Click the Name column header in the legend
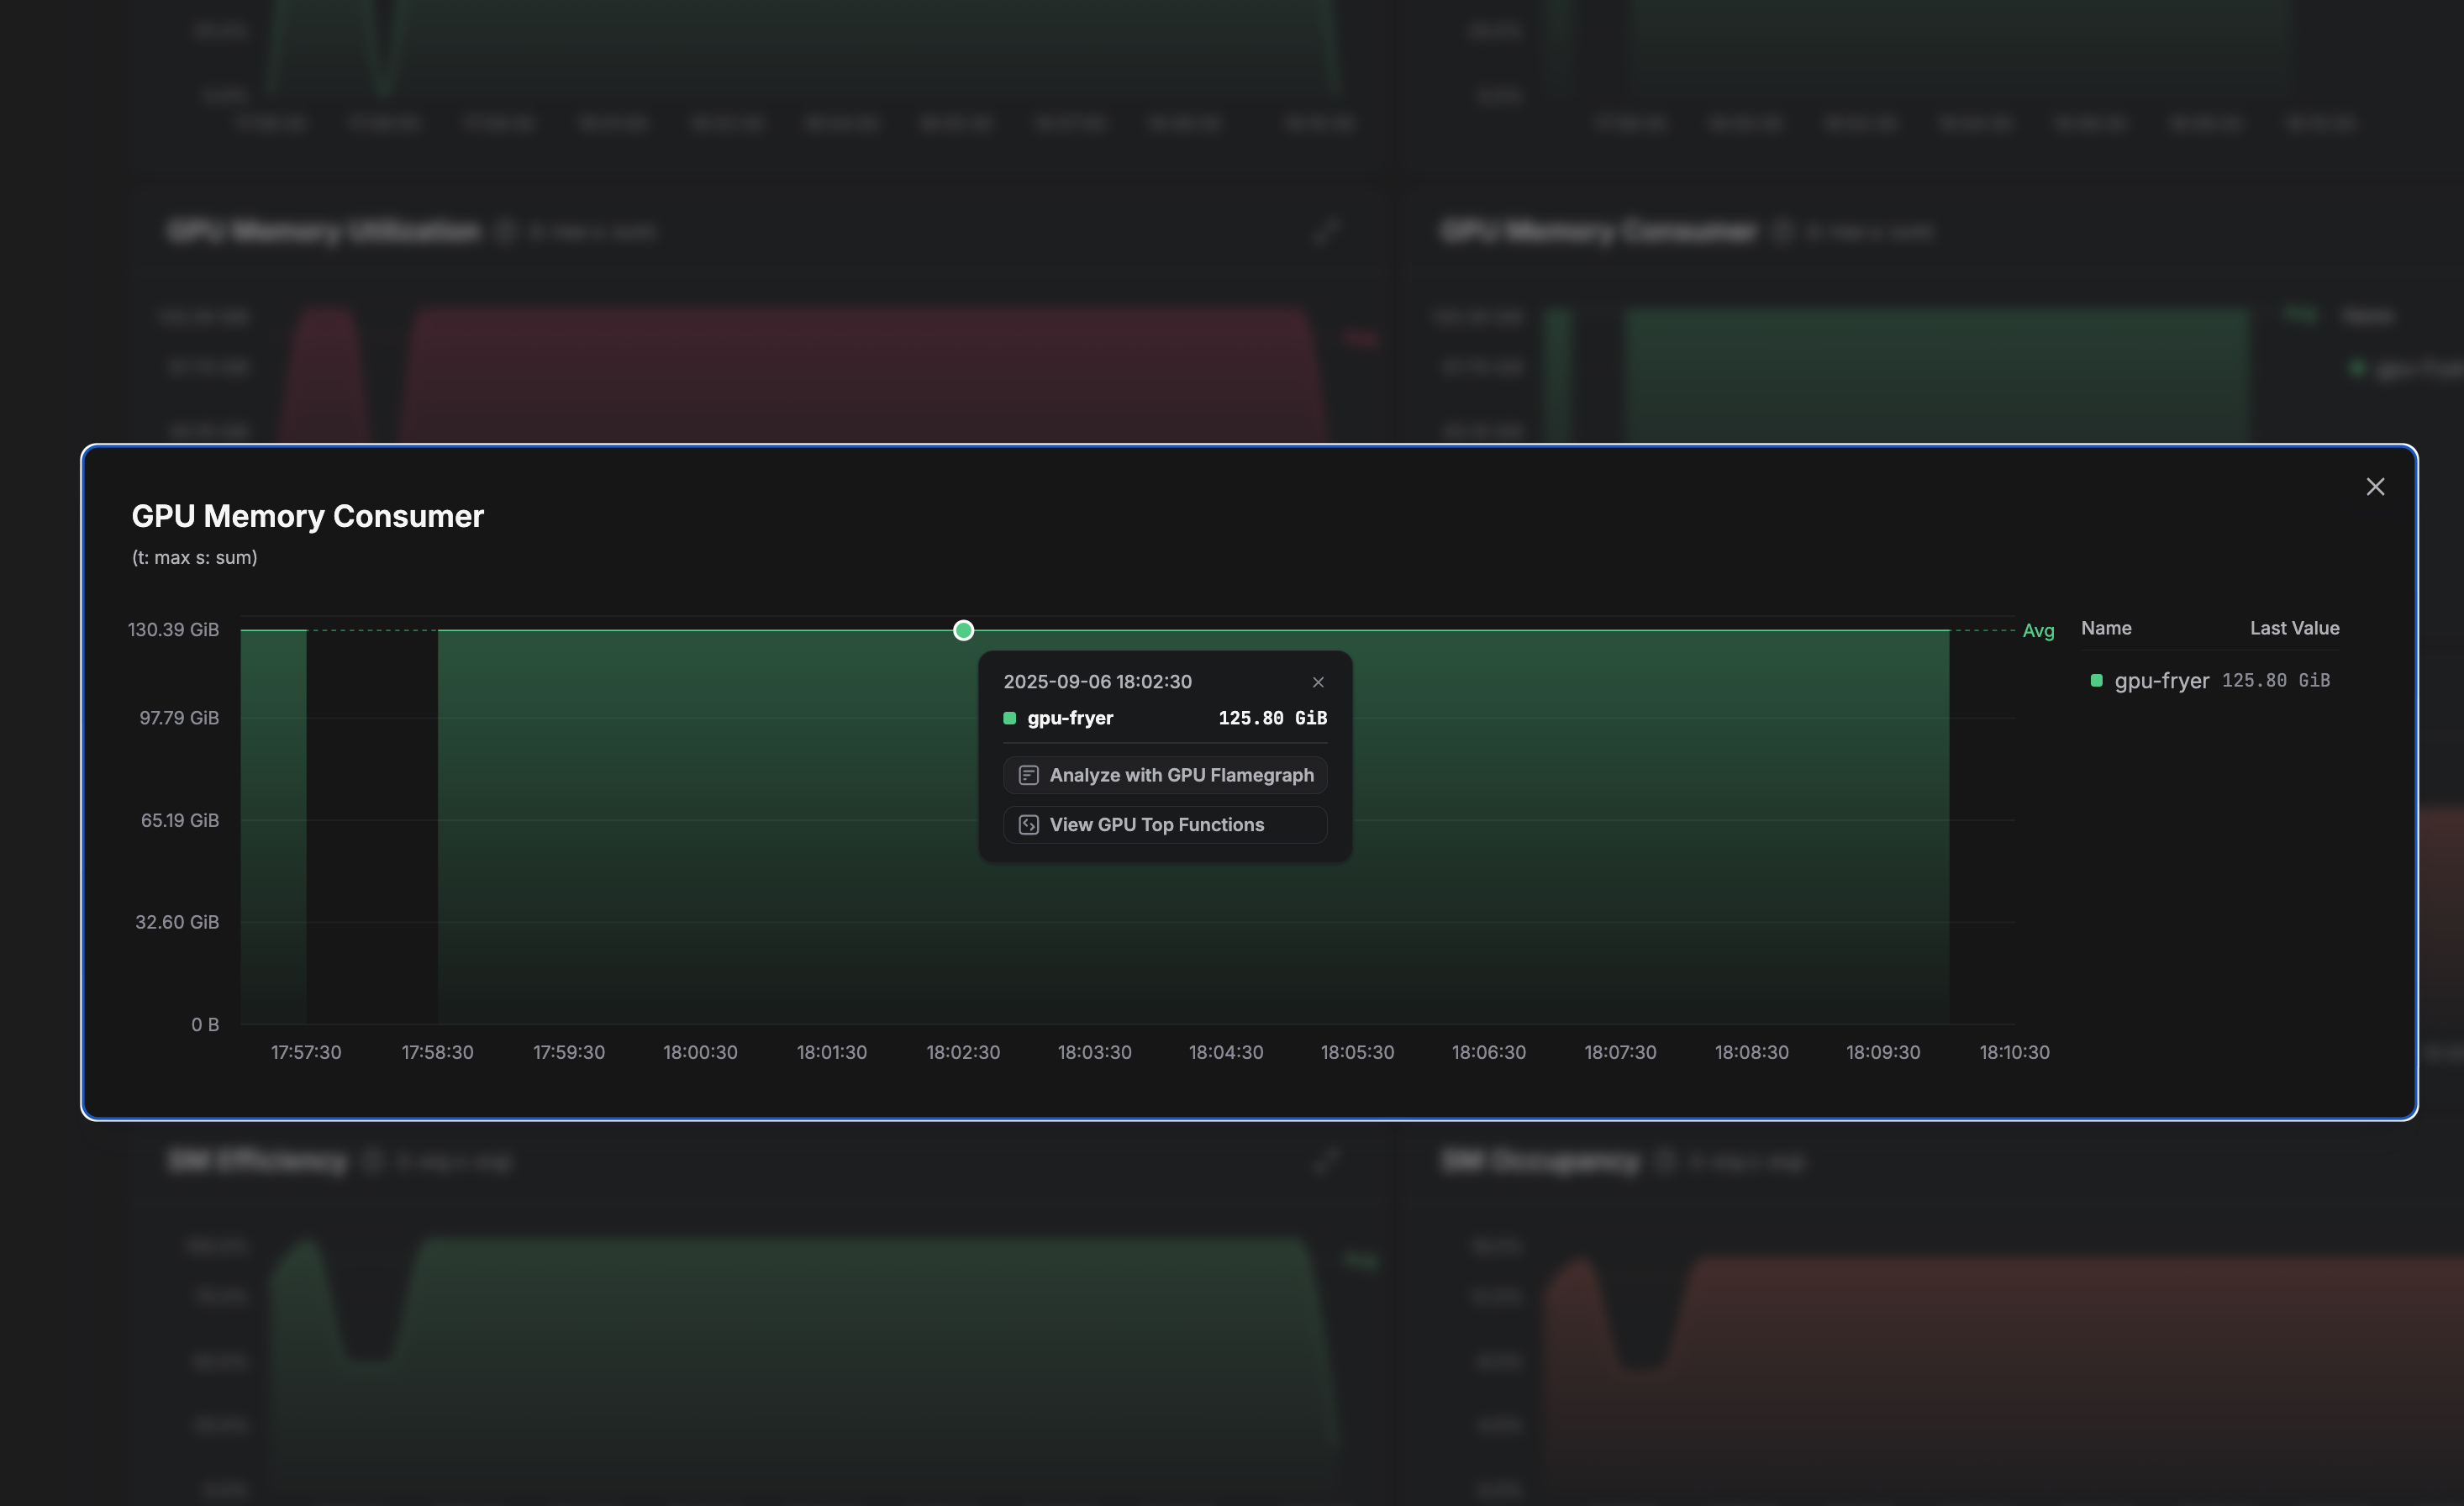Image resolution: width=2464 pixels, height=1506 pixels. click(x=2106, y=628)
